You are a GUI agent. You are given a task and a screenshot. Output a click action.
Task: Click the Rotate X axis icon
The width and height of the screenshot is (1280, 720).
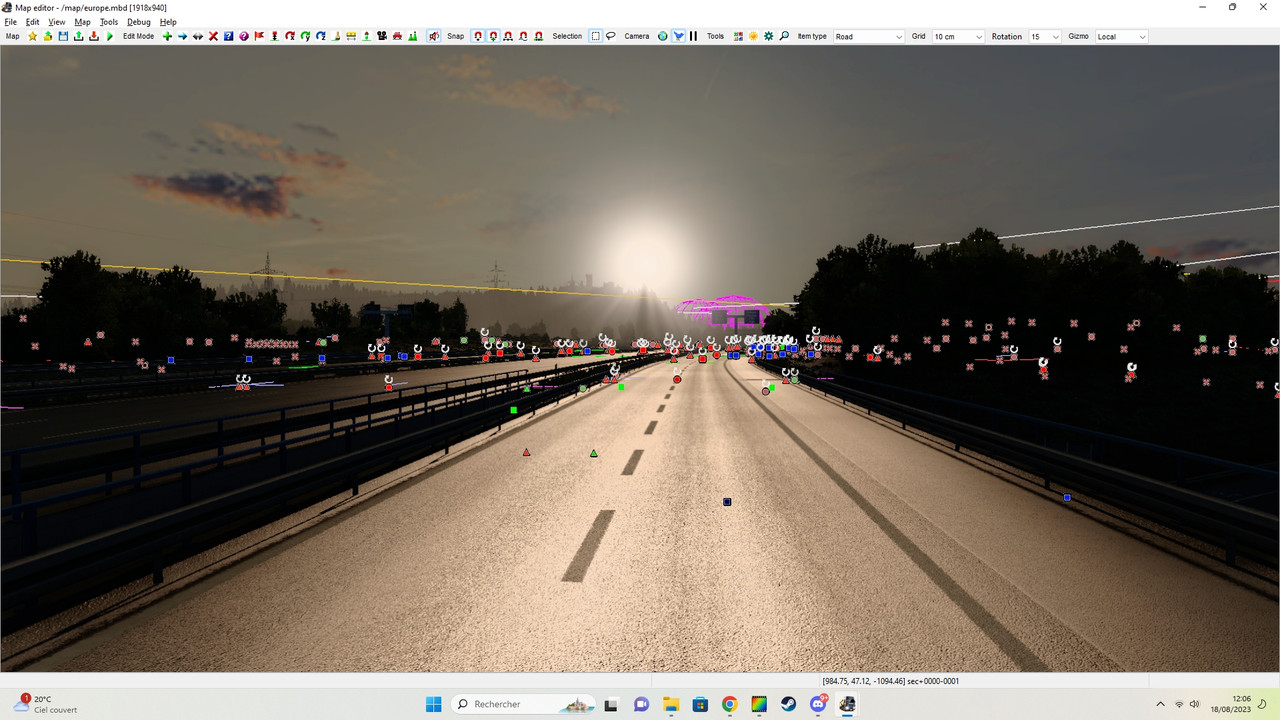(290, 36)
